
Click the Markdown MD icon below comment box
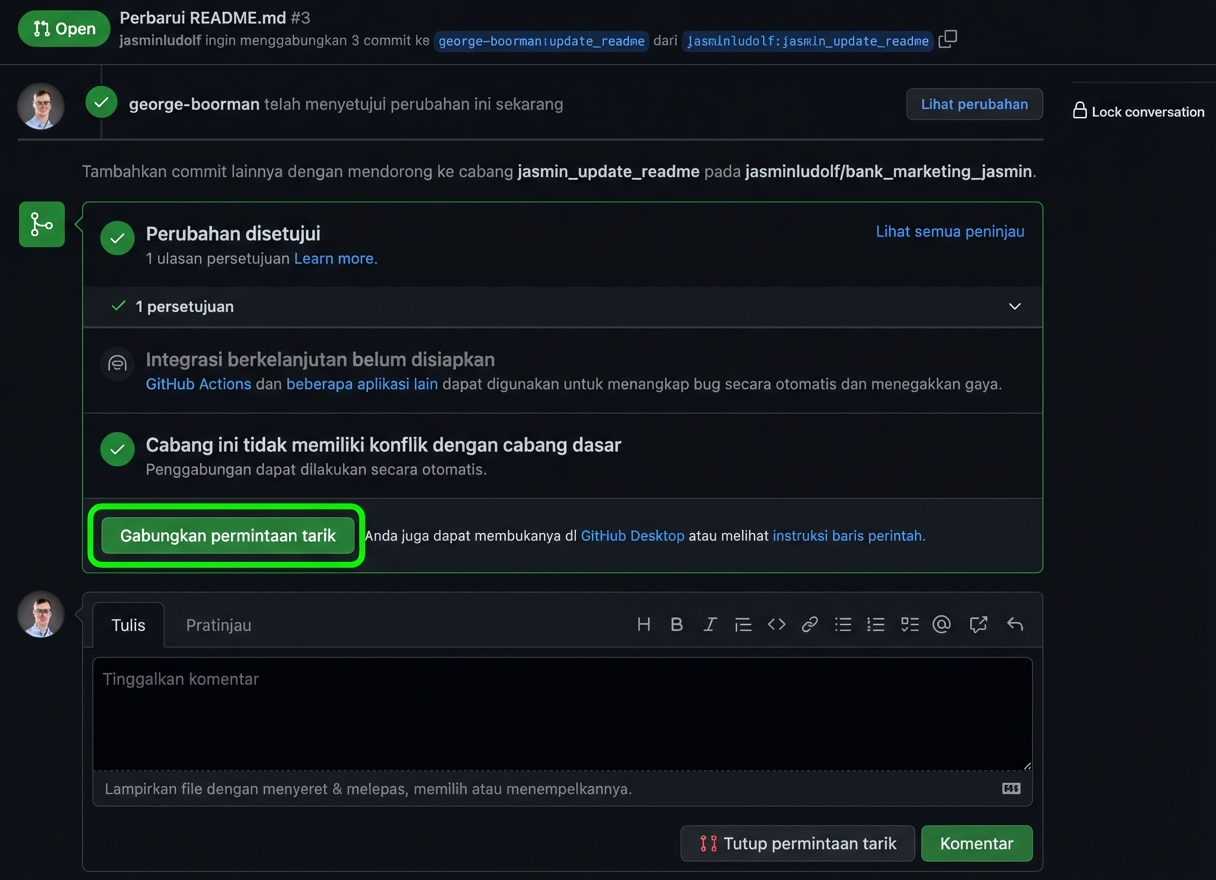1011,788
